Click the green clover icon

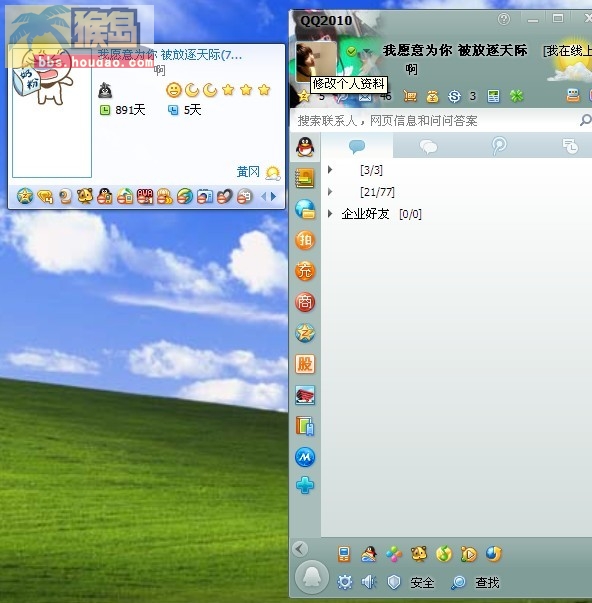(x=517, y=96)
